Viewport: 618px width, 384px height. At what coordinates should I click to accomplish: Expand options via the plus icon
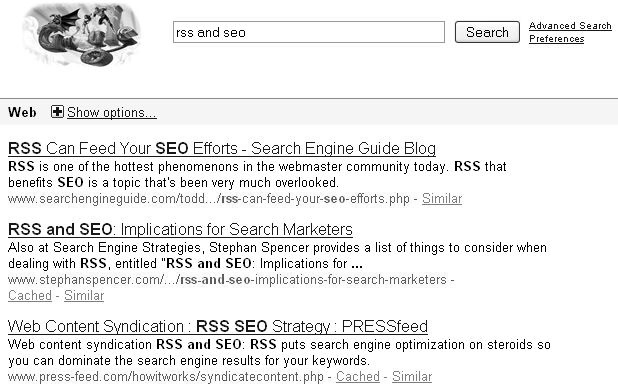pyautogui.click(x=57, y=112)
